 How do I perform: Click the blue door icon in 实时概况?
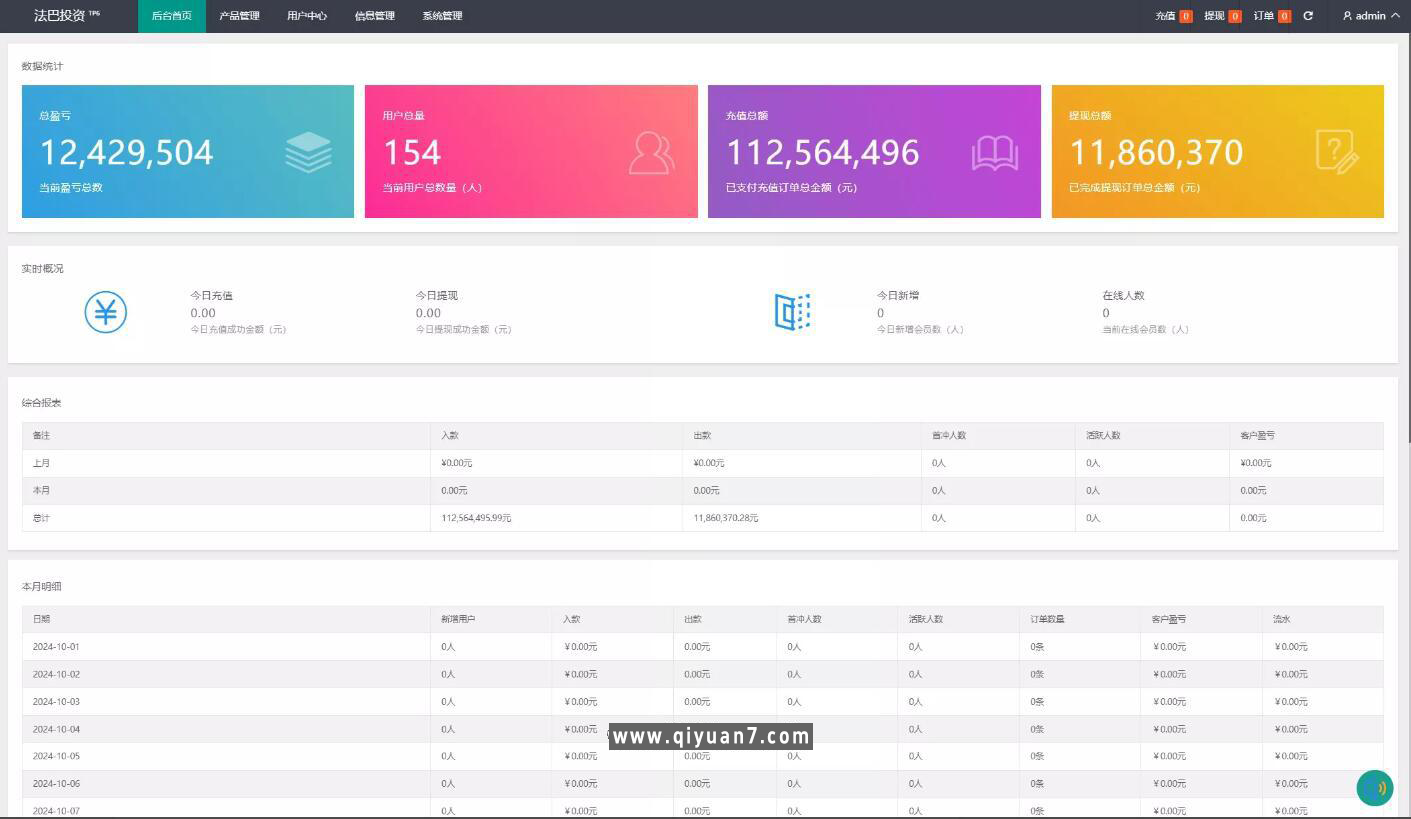point(792,313)
